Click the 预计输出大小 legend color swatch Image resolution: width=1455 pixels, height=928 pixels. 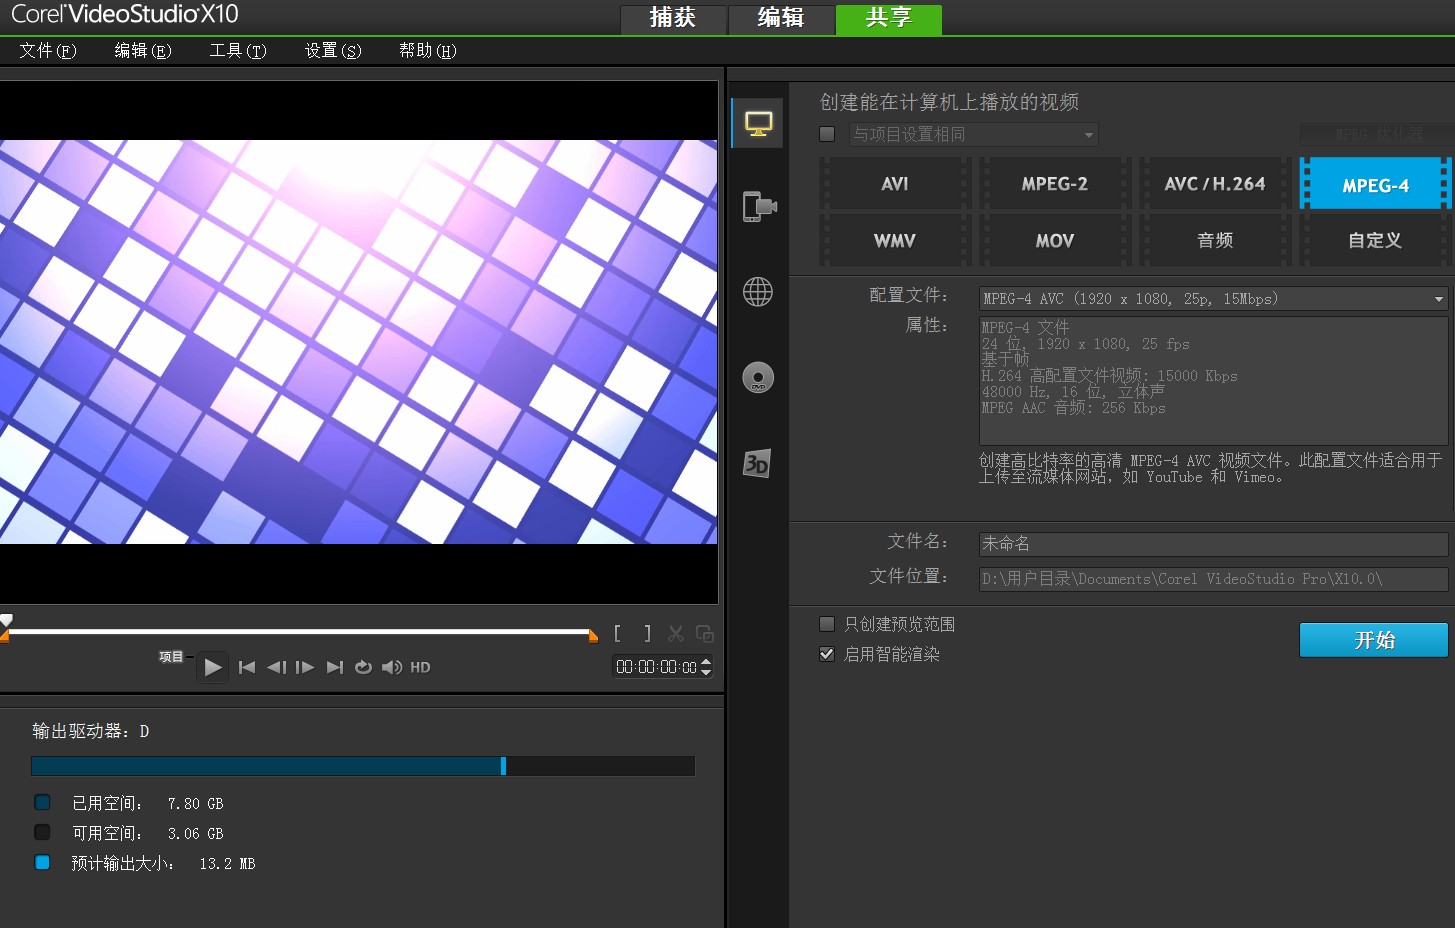pyautogui.click(x=42, y=862)
